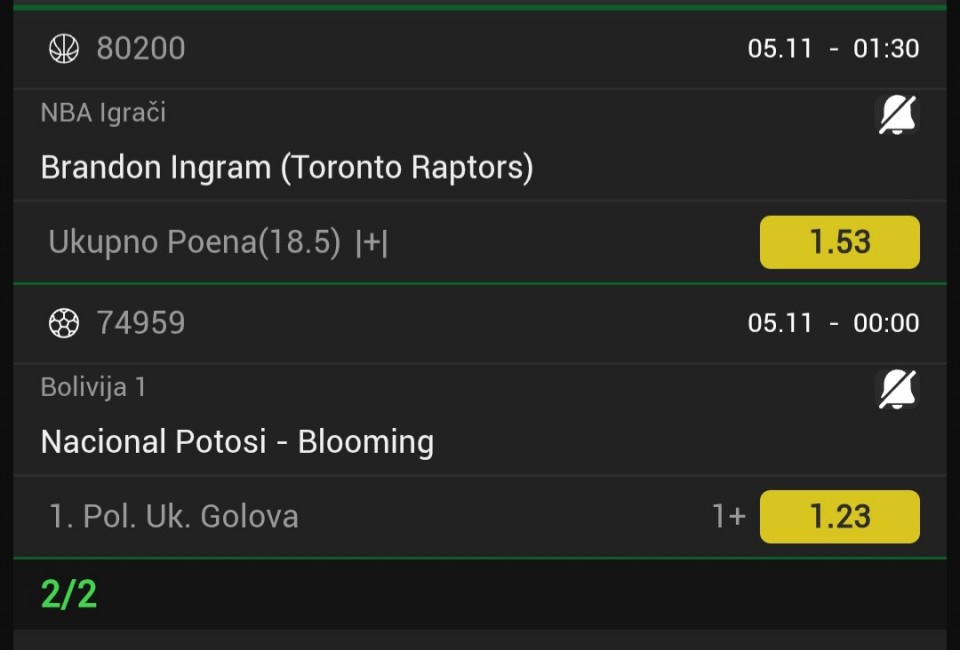Click the basketball icon next to 80200
The height and width of the screenshot is (650, 960).
pyautogui.click(x=64, y=49)
